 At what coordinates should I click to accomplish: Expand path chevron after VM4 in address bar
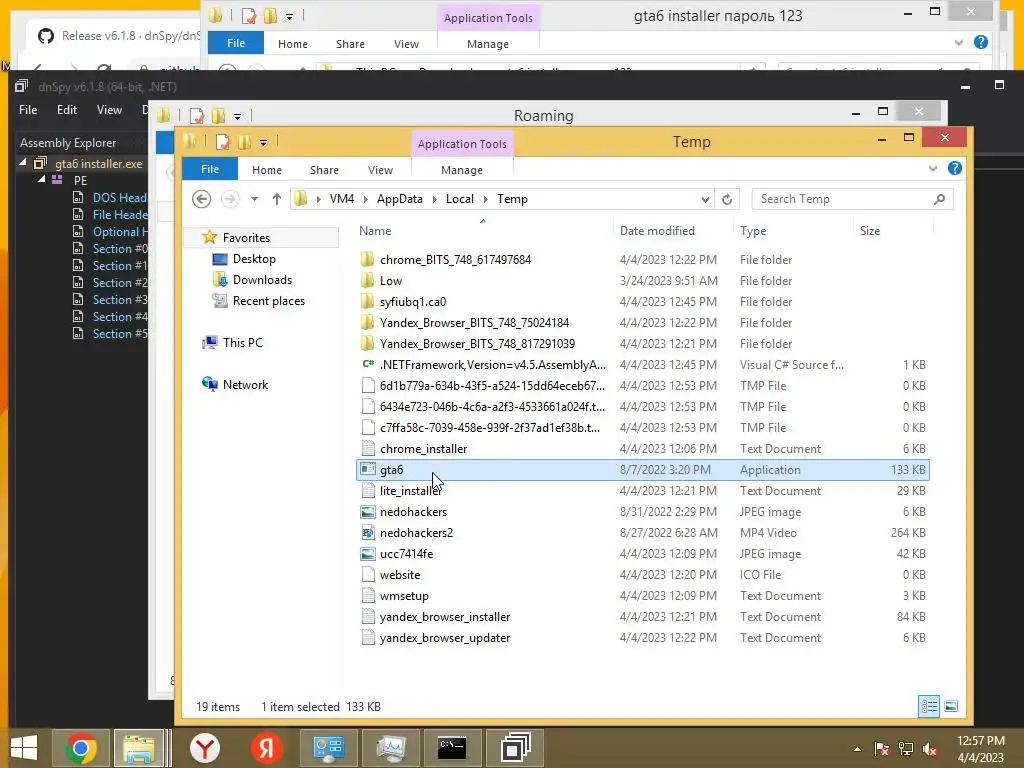click(365, 199)
